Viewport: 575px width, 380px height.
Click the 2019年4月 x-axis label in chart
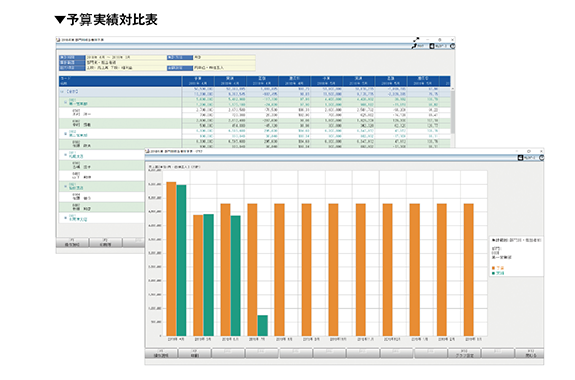pyautogui.click(x=177, y=340)
